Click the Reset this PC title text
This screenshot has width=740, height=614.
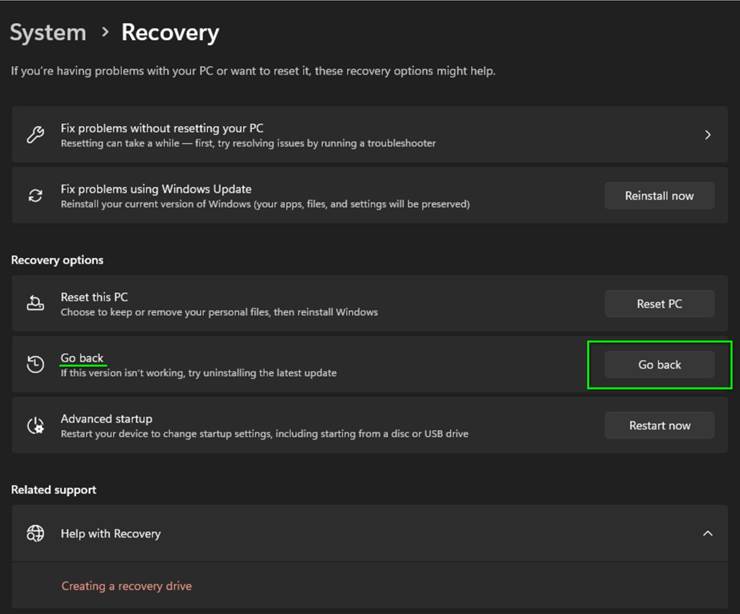(x=94, y=297)
